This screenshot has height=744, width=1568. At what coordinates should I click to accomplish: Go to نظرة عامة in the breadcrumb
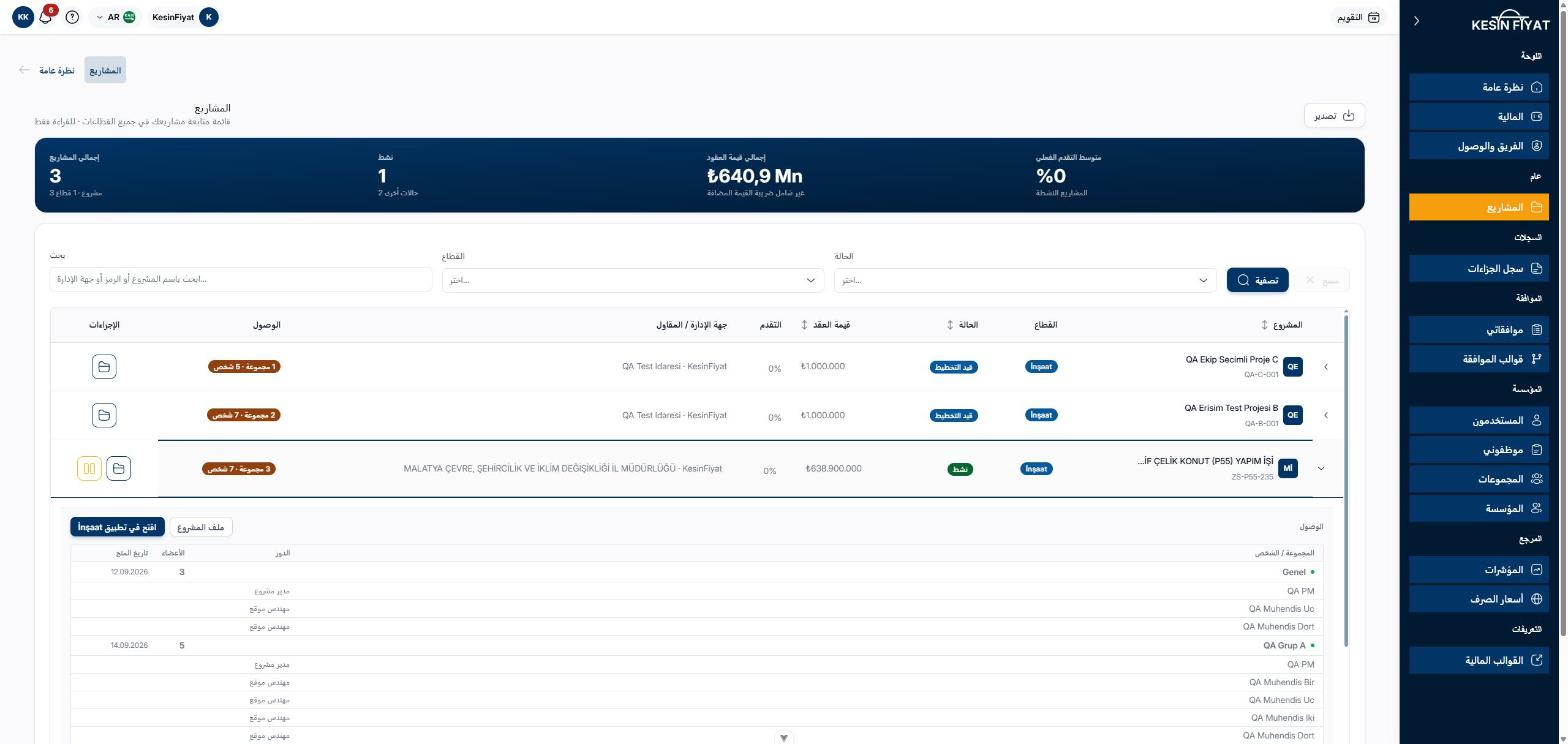(x=57, y=70)
